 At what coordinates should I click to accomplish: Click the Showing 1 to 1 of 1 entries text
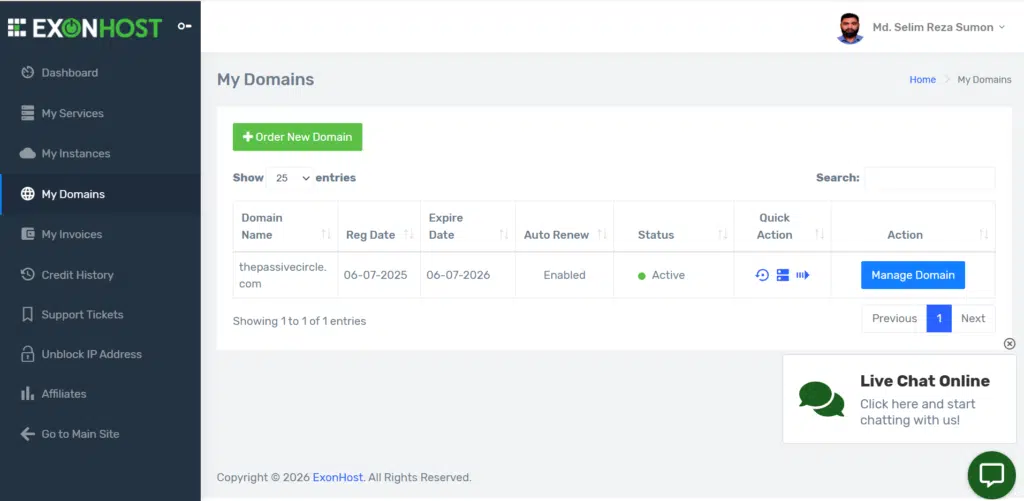coord(299,321)
